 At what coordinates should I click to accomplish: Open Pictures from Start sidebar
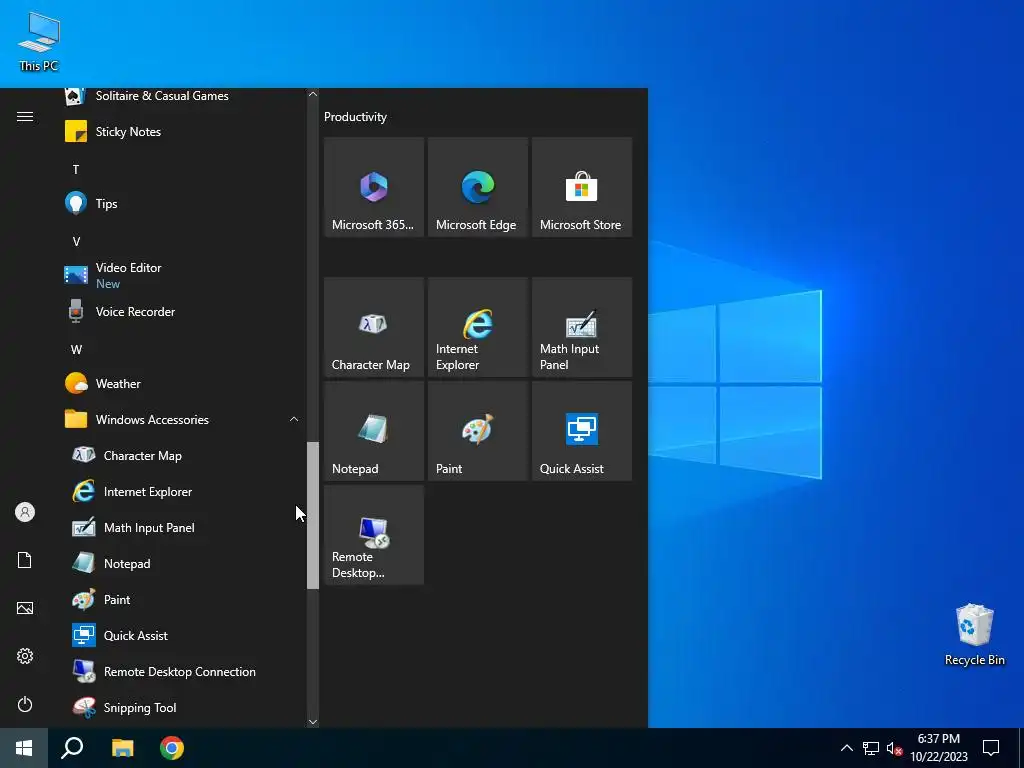coord(25,608)
